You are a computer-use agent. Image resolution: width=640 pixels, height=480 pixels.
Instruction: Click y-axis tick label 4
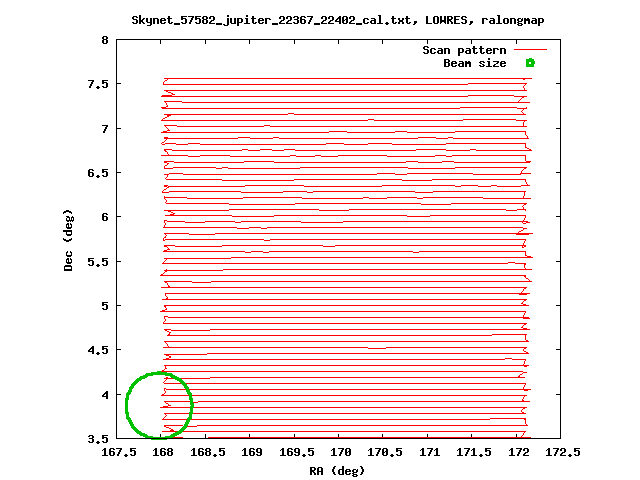click(105, 395)
